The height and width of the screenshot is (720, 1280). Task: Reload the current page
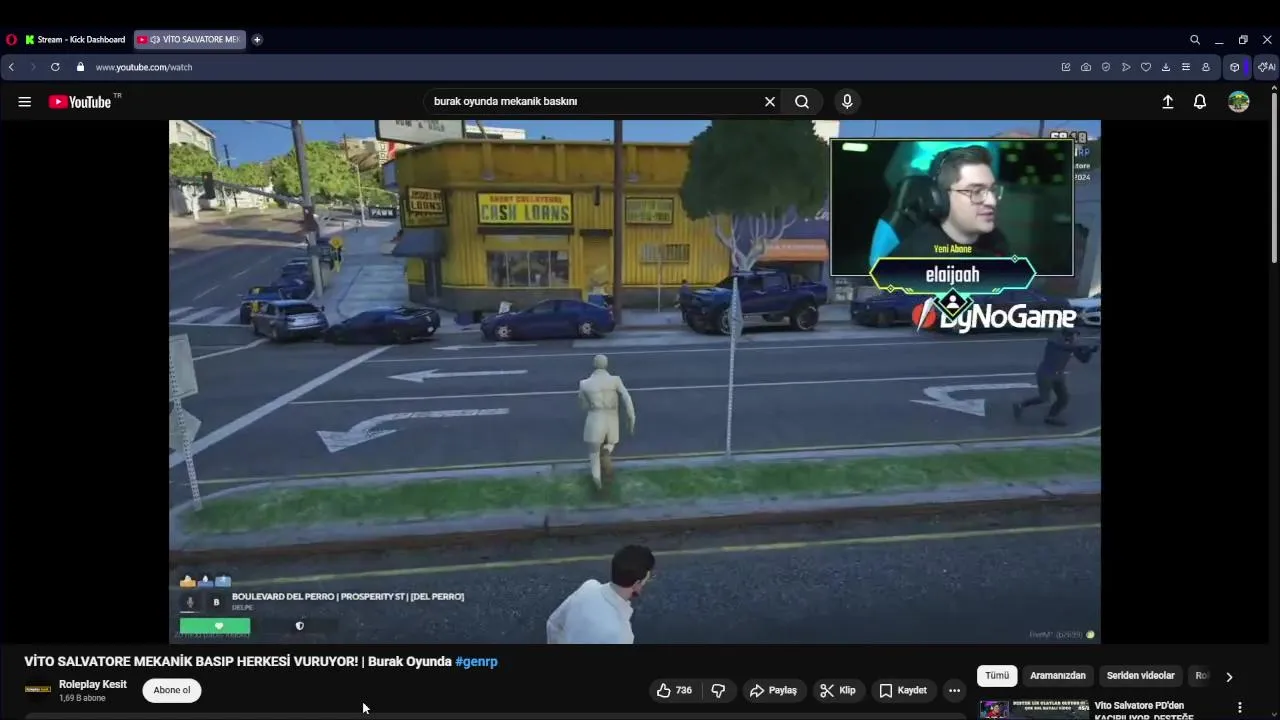[55, 67]
